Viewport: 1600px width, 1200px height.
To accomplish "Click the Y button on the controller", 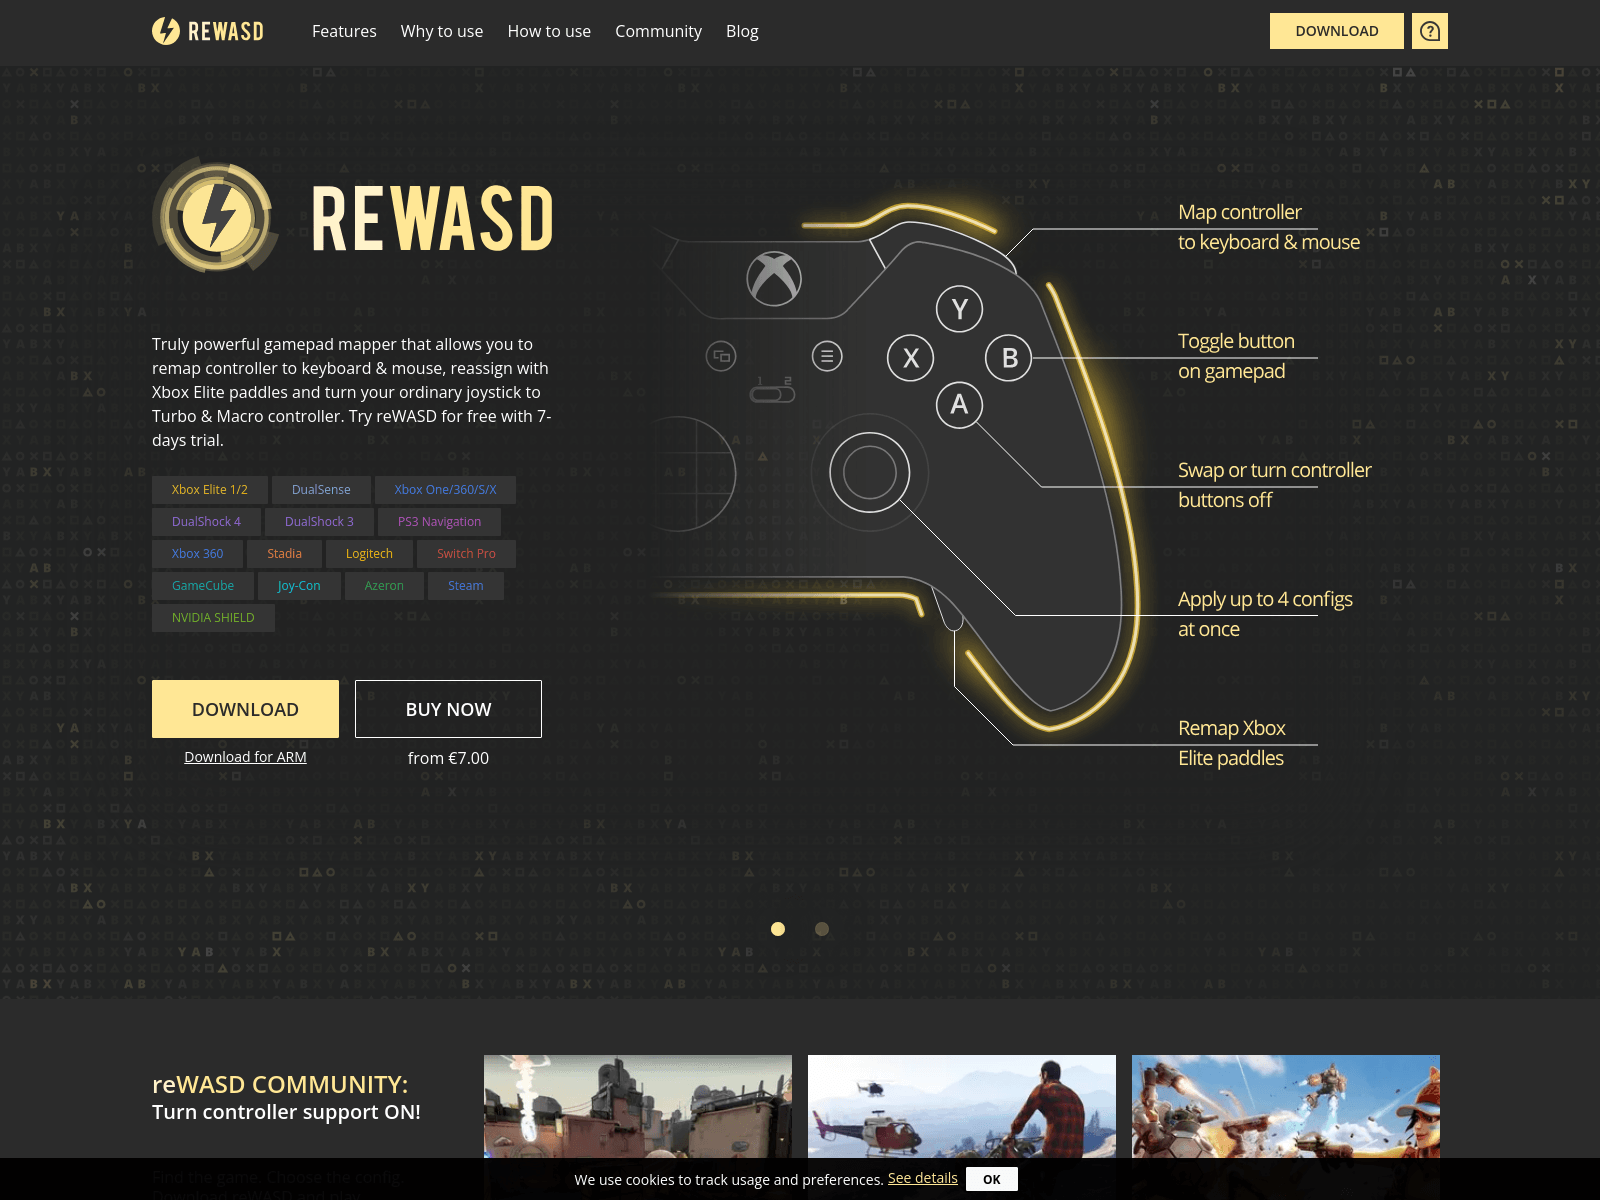I will (x=959, y=309).
